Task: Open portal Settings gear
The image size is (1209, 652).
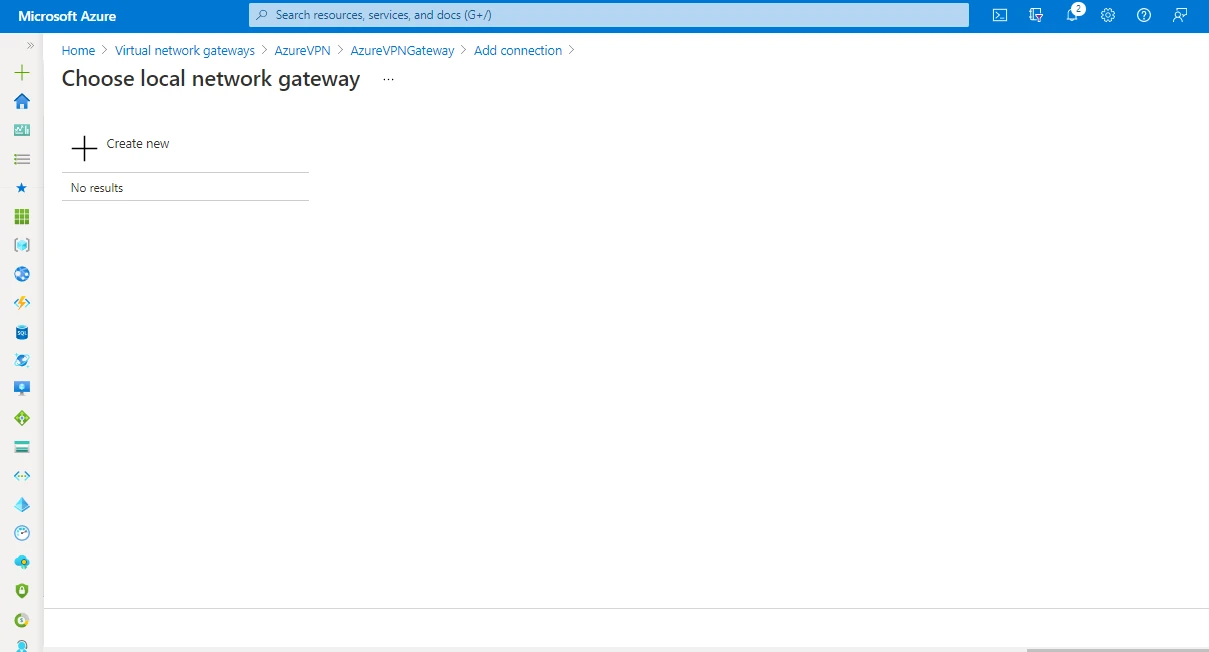Action: click(x=1107, y=15)
